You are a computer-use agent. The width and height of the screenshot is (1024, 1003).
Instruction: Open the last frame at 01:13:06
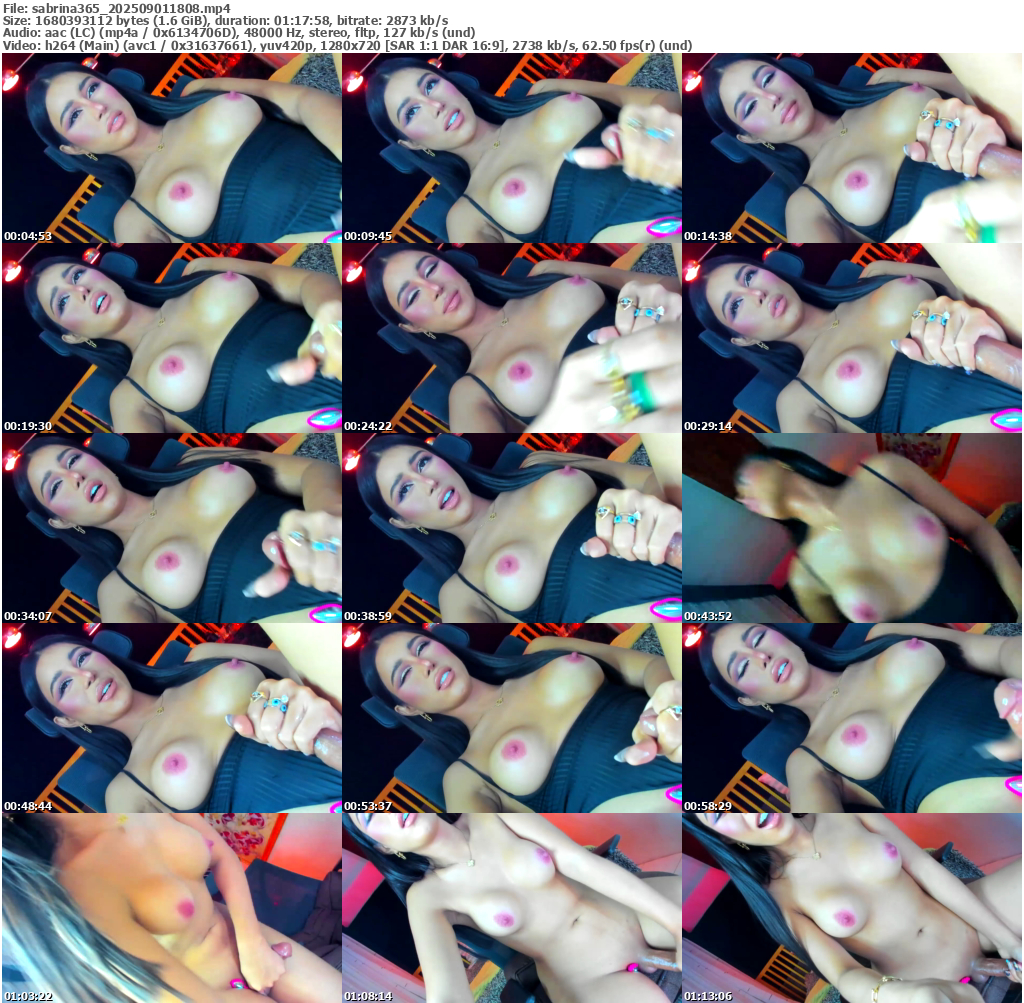(852, 908)
